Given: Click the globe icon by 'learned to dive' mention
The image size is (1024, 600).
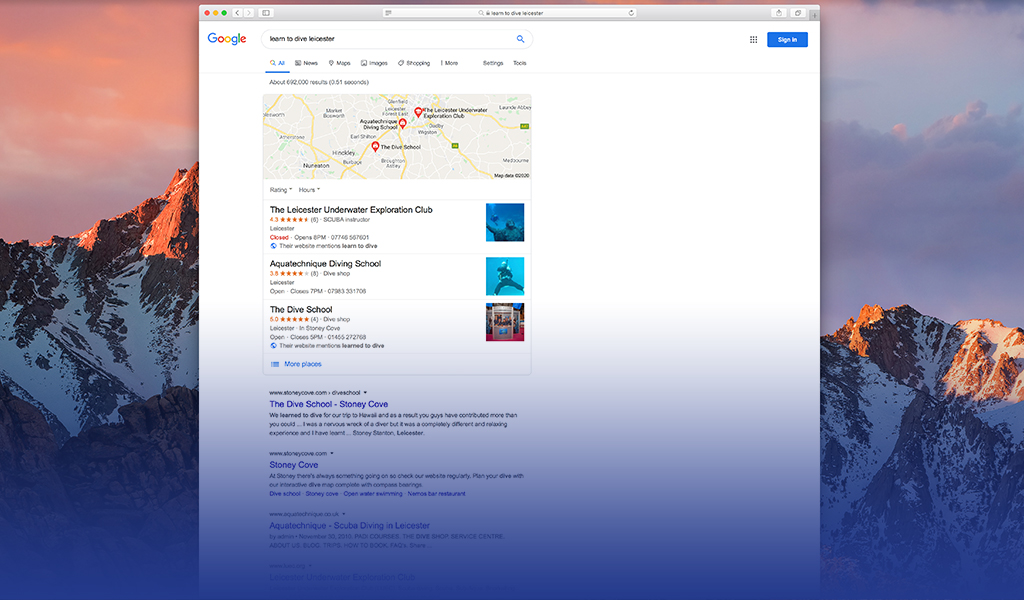Looking at the screenshot, I should point(274,345).
